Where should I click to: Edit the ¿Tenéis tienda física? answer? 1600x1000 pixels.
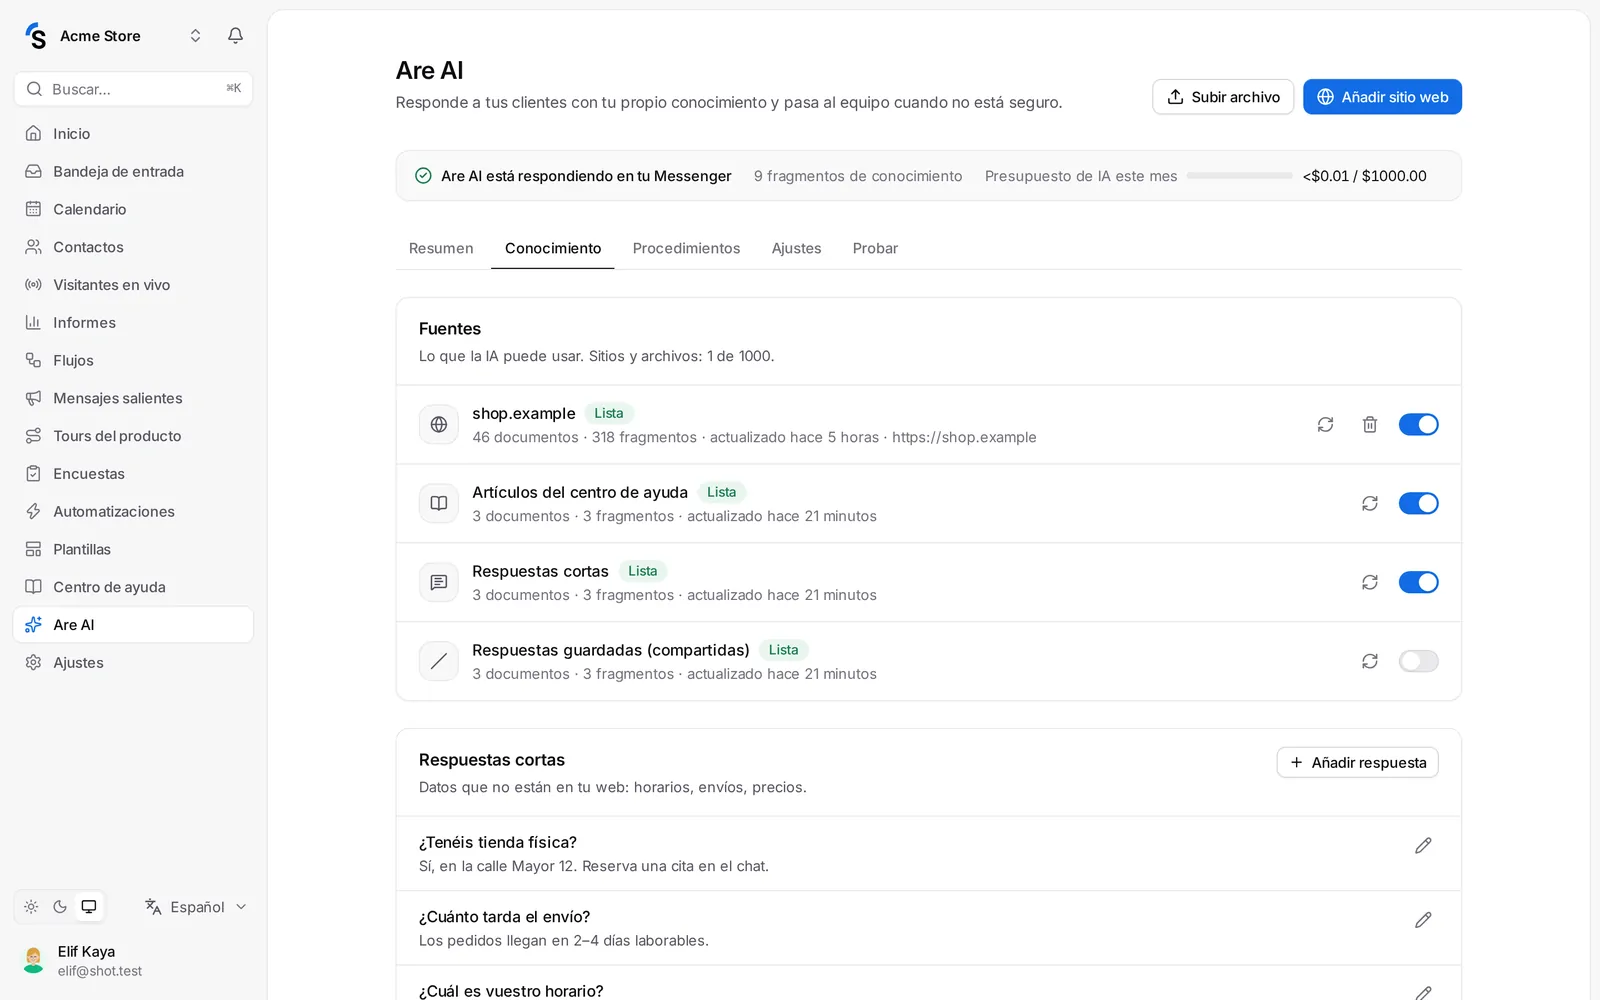[1423, 846]
